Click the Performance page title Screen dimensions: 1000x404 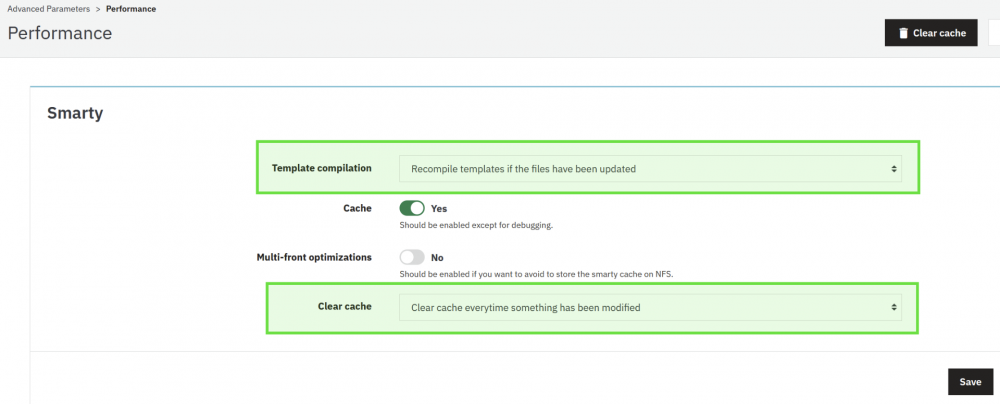(x=60, y=33)
